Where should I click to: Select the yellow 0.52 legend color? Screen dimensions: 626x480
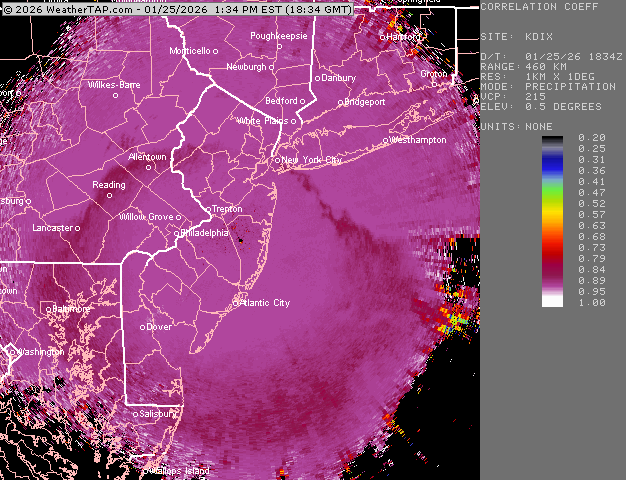pos(552,203)
